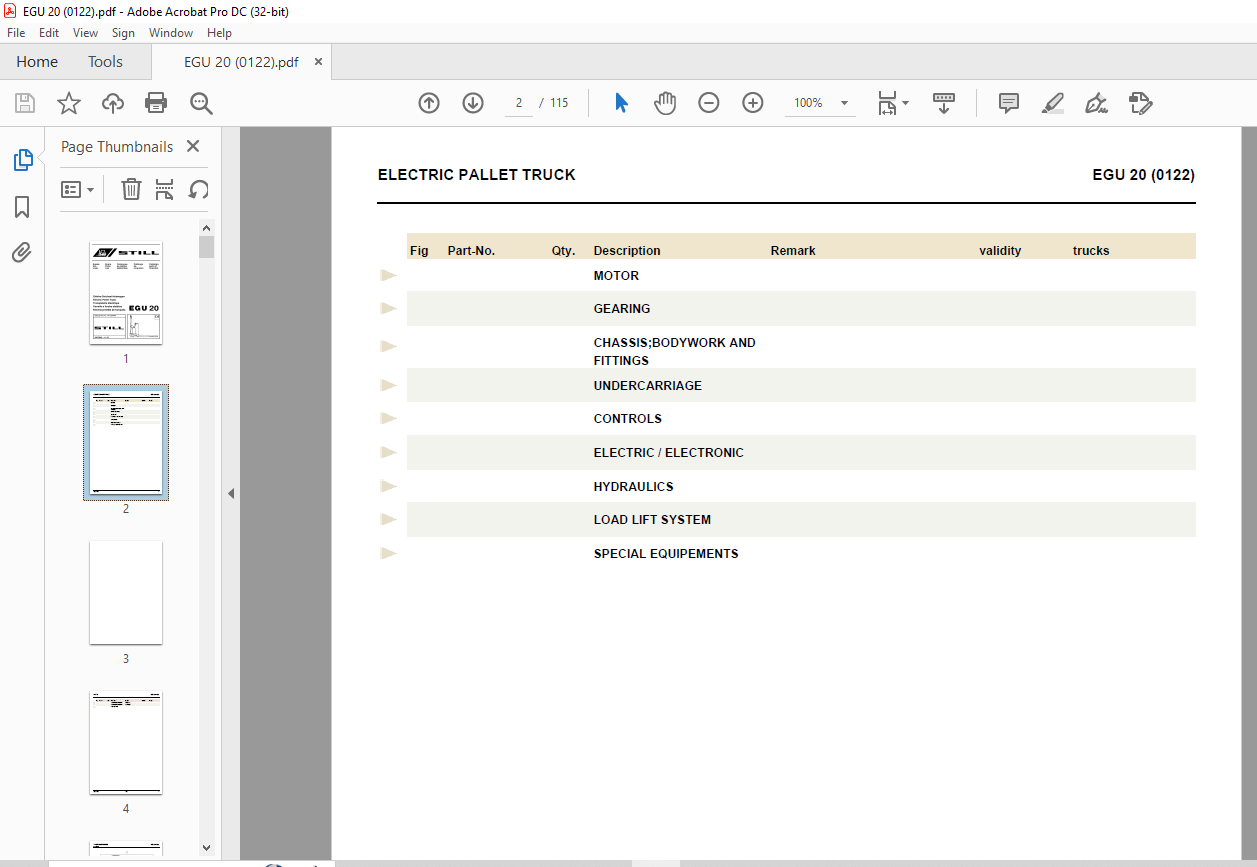Screen dimensions: 1257x867
Task: Select page 3 thumbnail
Action: [126, 593]
